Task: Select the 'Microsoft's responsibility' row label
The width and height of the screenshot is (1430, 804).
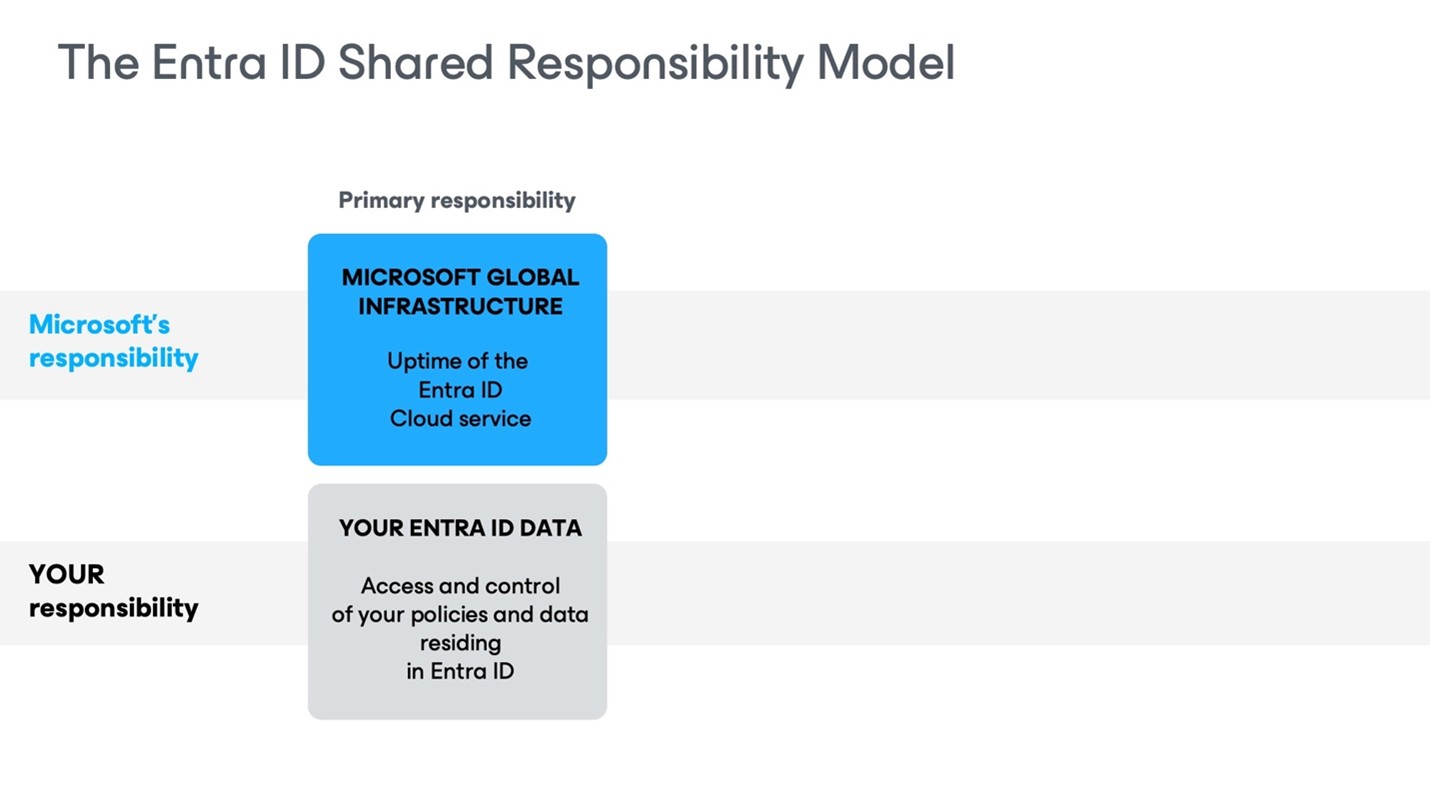Action: coord(113,341)
